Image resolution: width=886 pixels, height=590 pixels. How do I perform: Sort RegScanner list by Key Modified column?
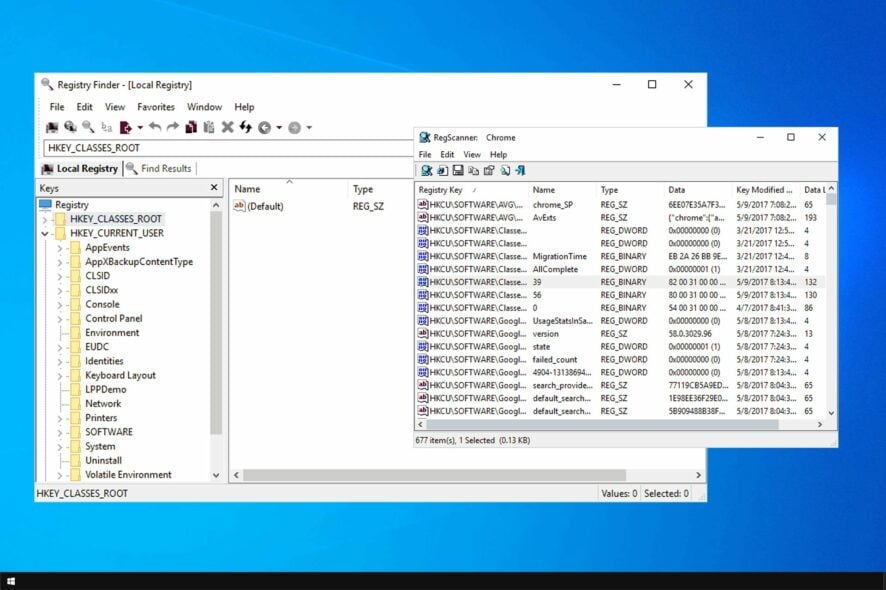coord(766,190)
